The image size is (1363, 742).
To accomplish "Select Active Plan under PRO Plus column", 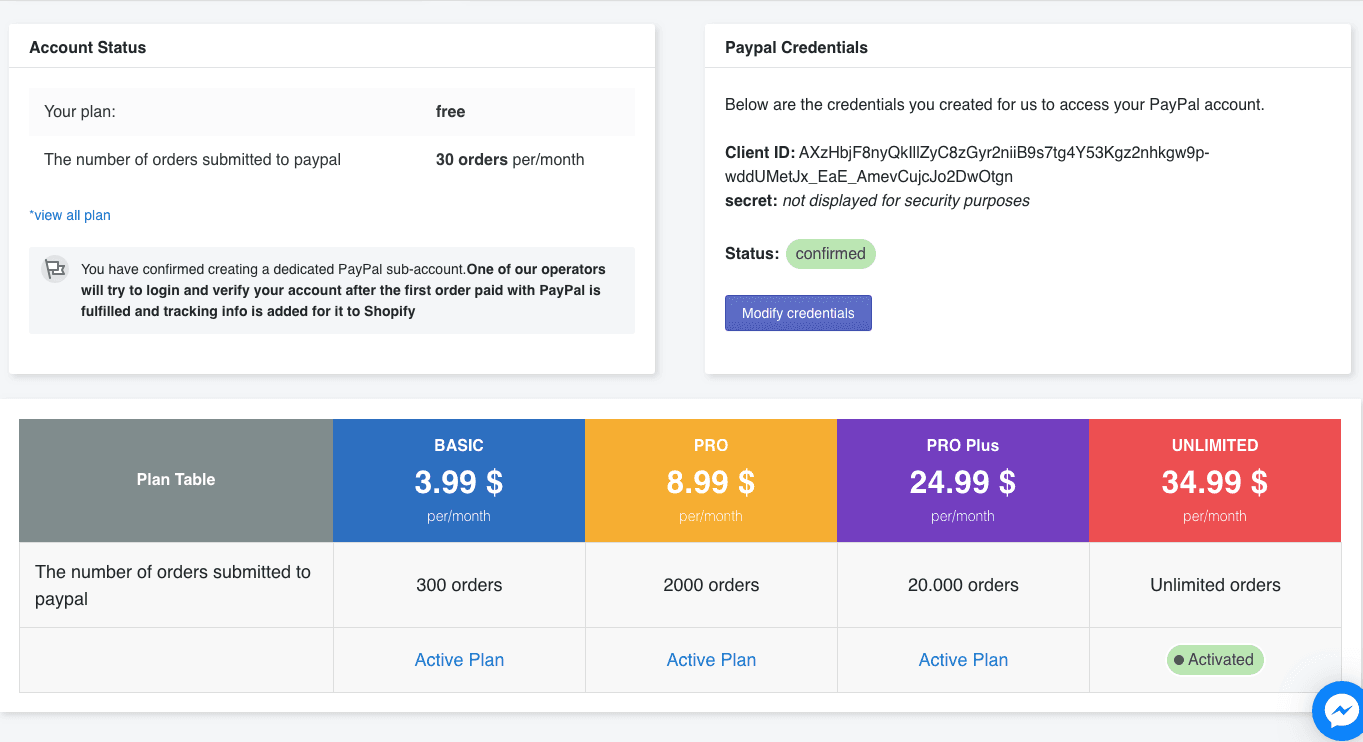I will (963, 660).
